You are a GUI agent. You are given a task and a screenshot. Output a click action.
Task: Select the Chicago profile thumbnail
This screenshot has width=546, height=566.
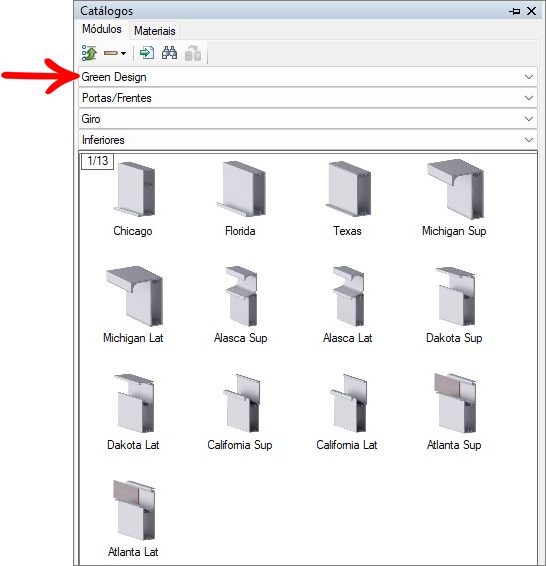134,190
